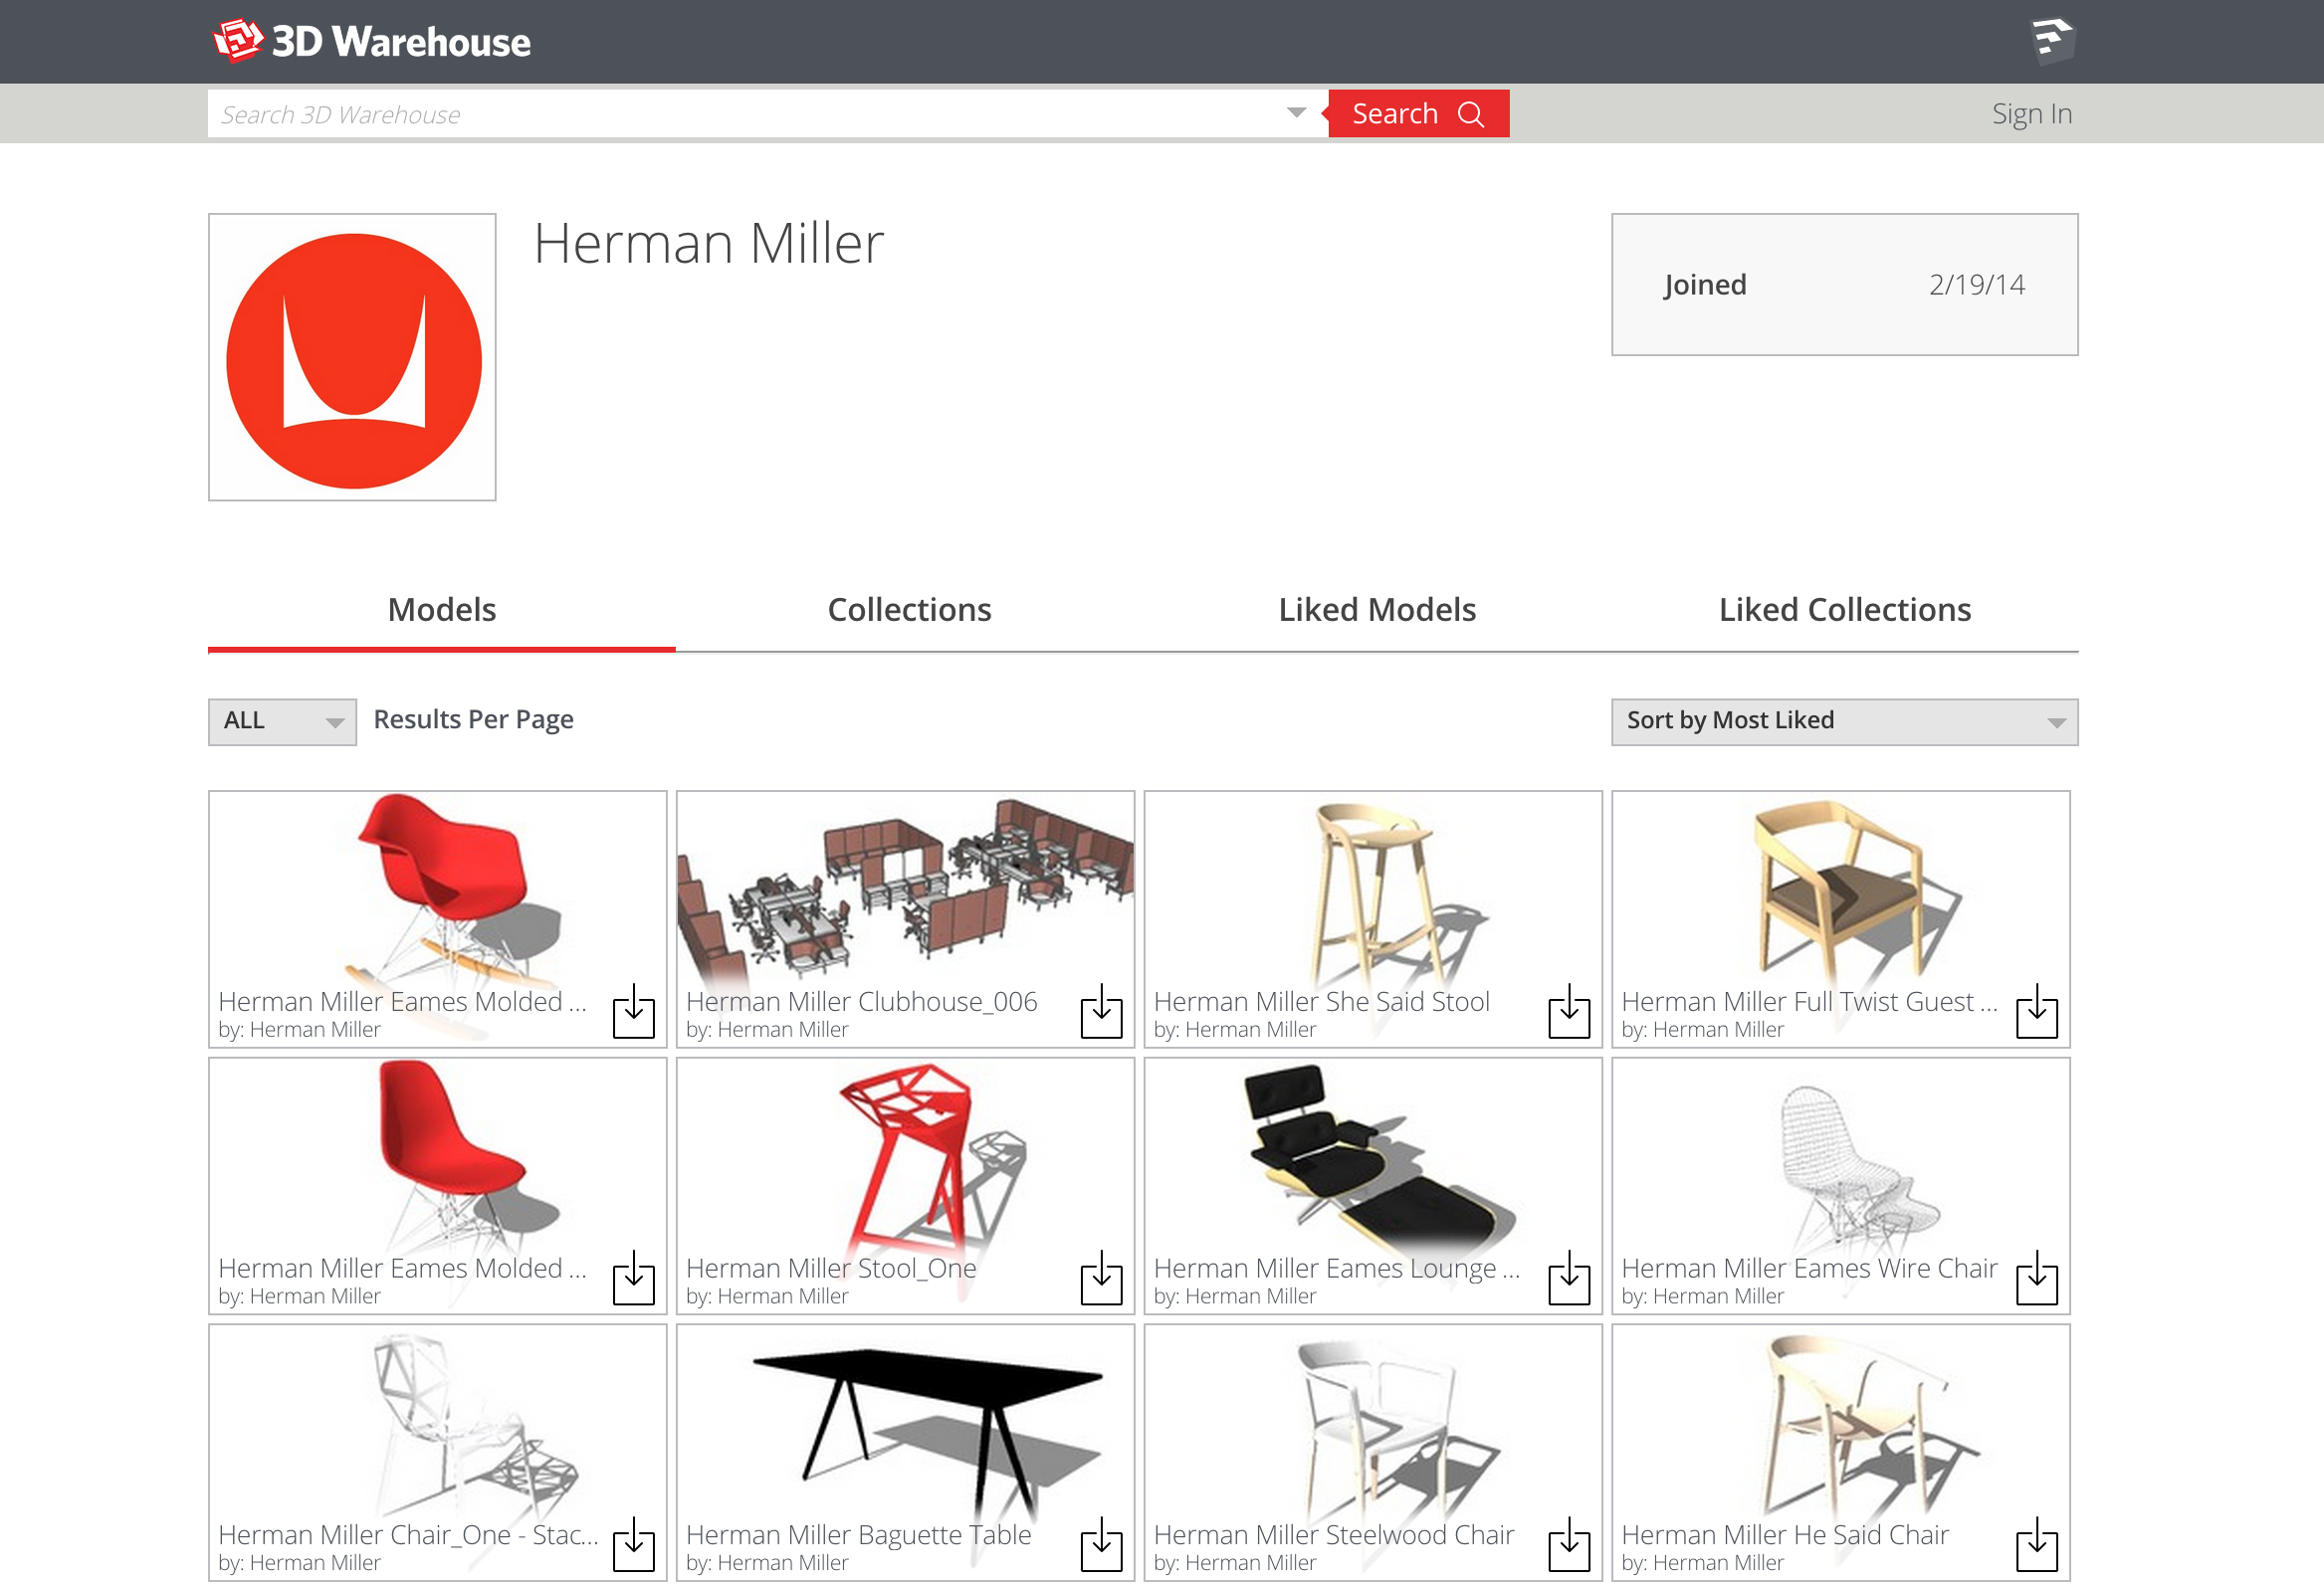Open the Liked Models tab
2324x1585 pixels.
pos(1376,610)
